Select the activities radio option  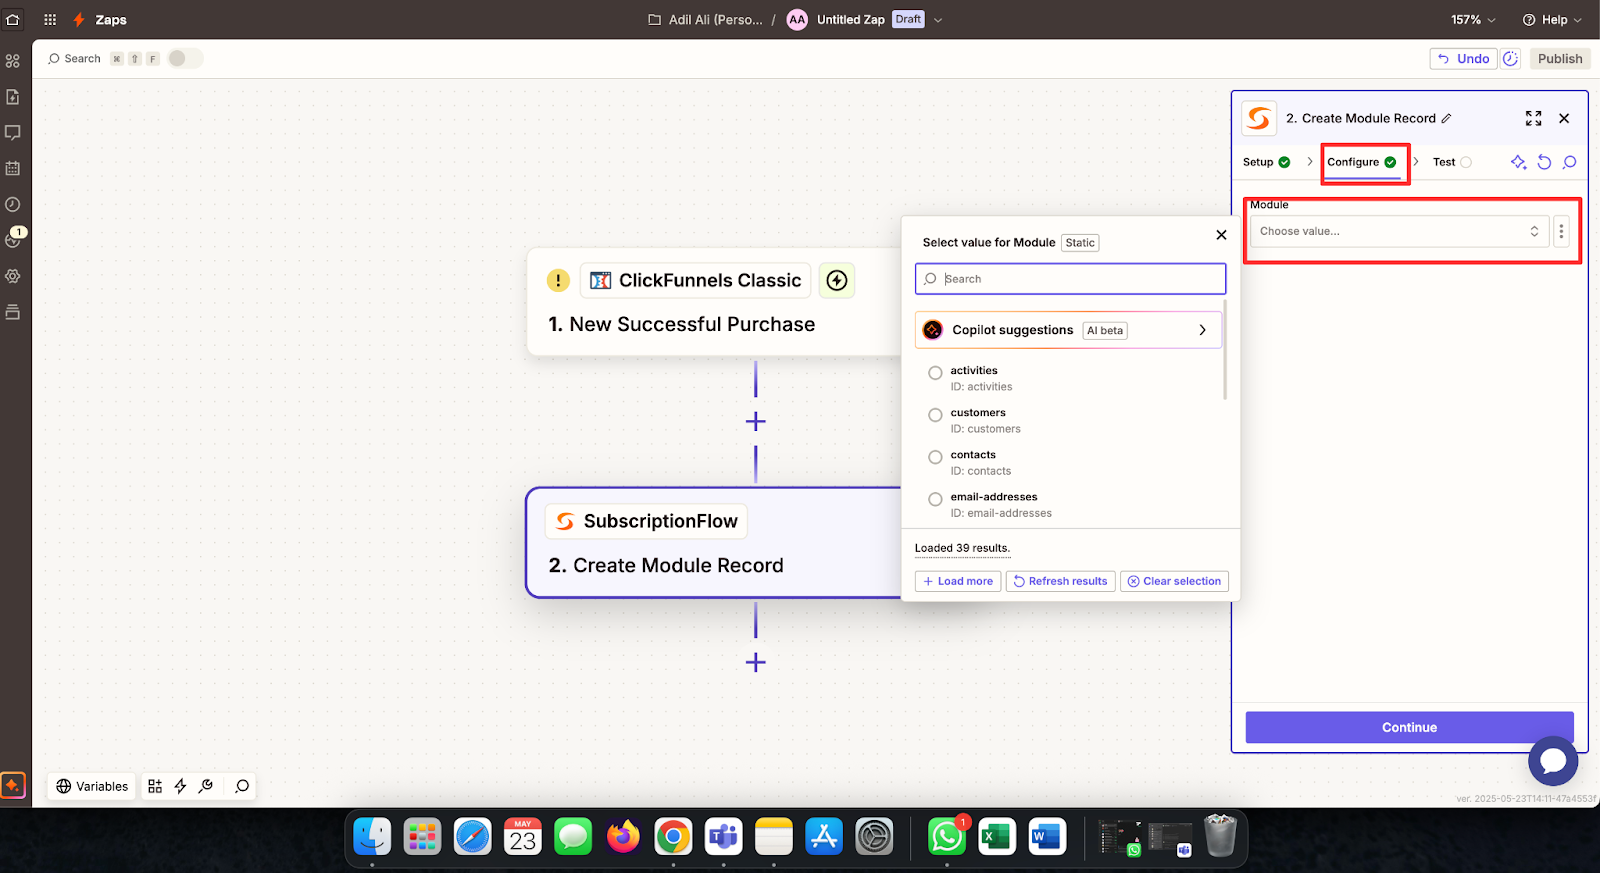(x=935, y=373)
